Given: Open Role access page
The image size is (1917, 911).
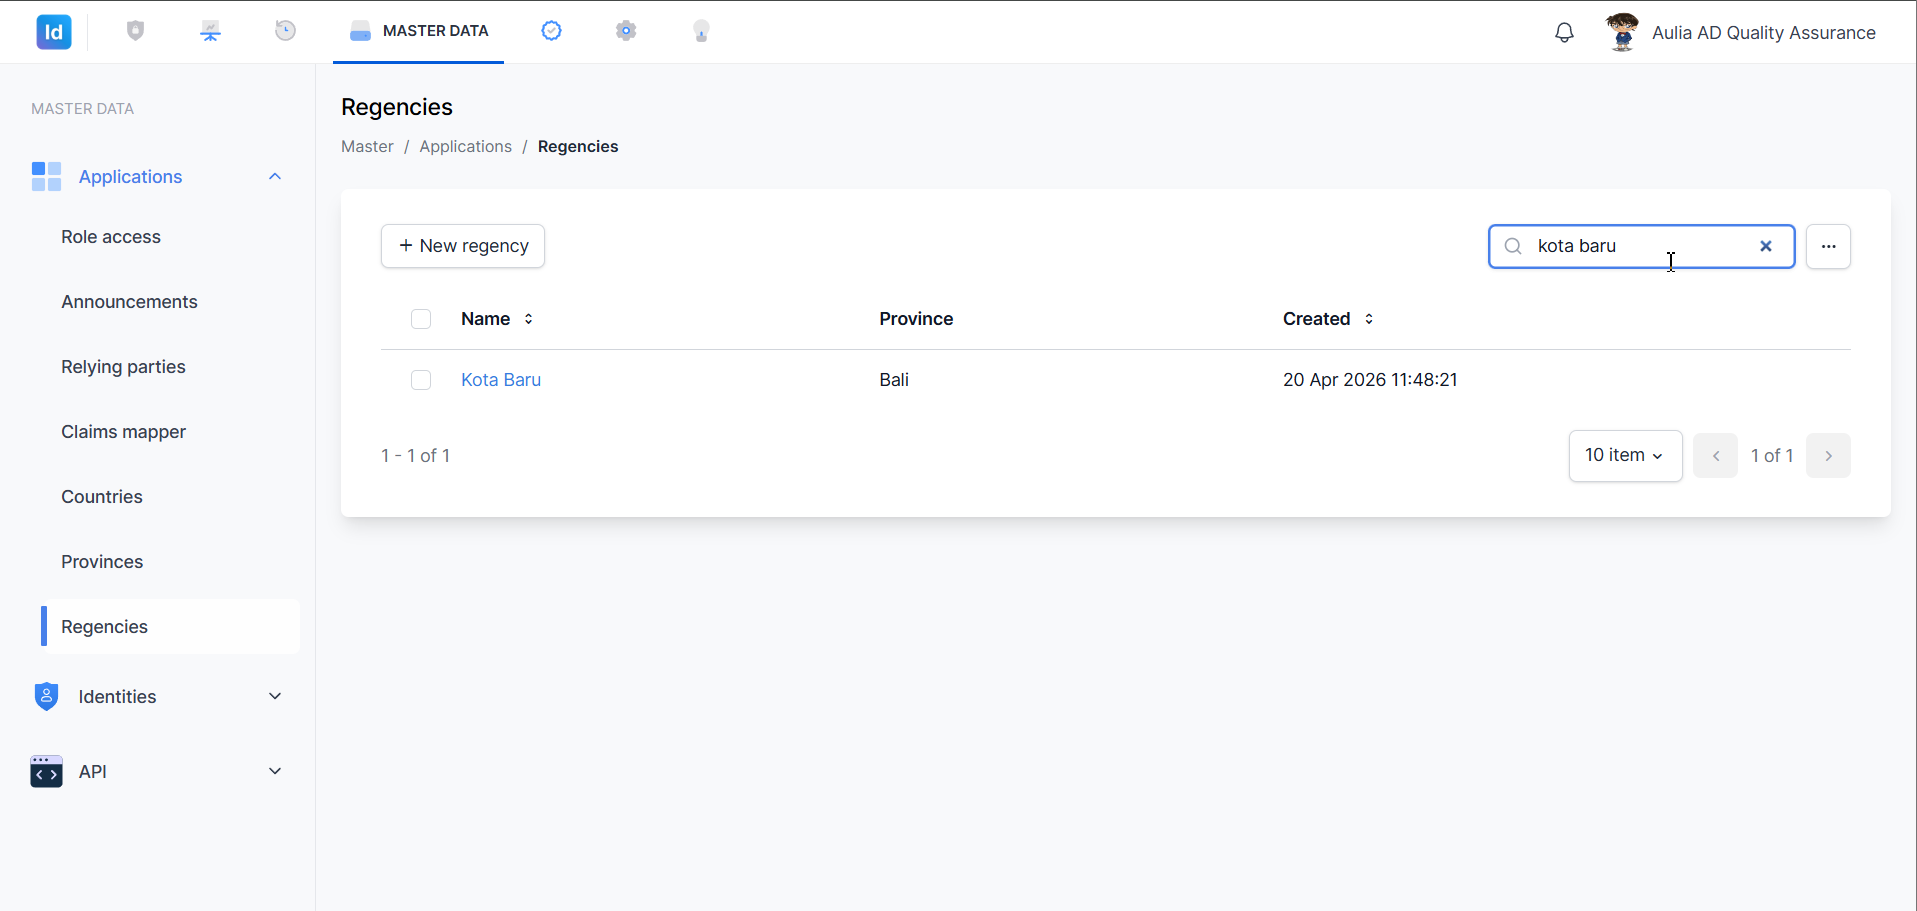Looking at the screenshot, I should pyautogui.click(x=111, y=237).
